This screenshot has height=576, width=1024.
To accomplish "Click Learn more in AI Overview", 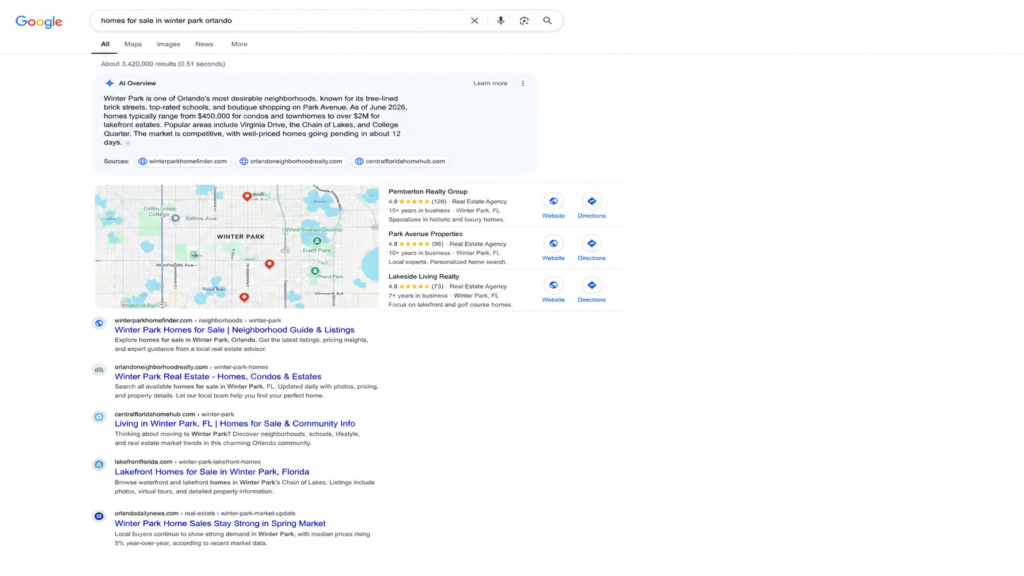I will point(490,84).
